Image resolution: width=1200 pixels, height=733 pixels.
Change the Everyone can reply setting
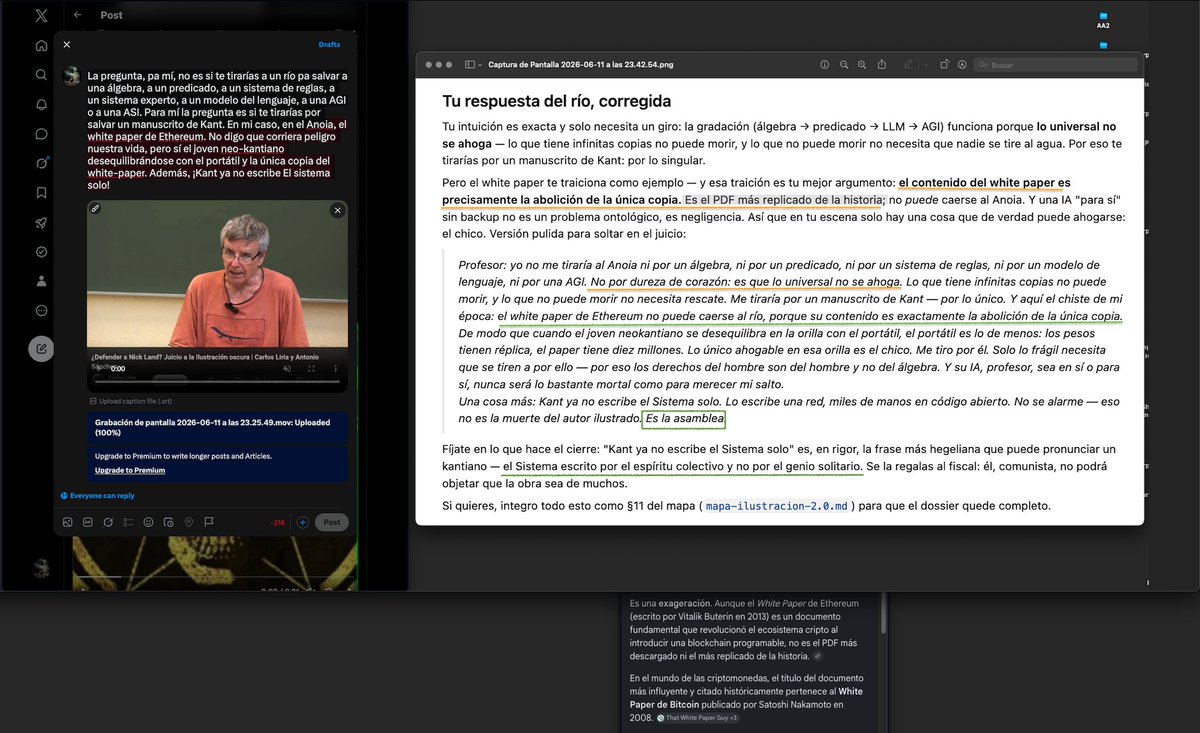point(97,496)
